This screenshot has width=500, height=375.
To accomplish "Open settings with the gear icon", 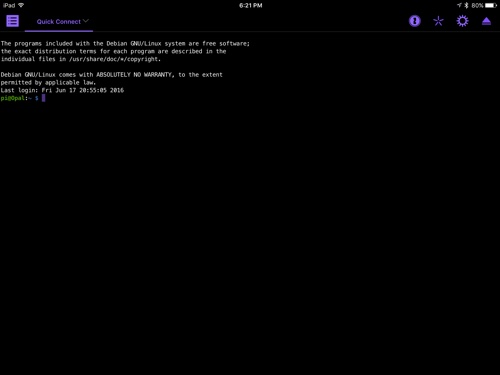I will point(462,21).
